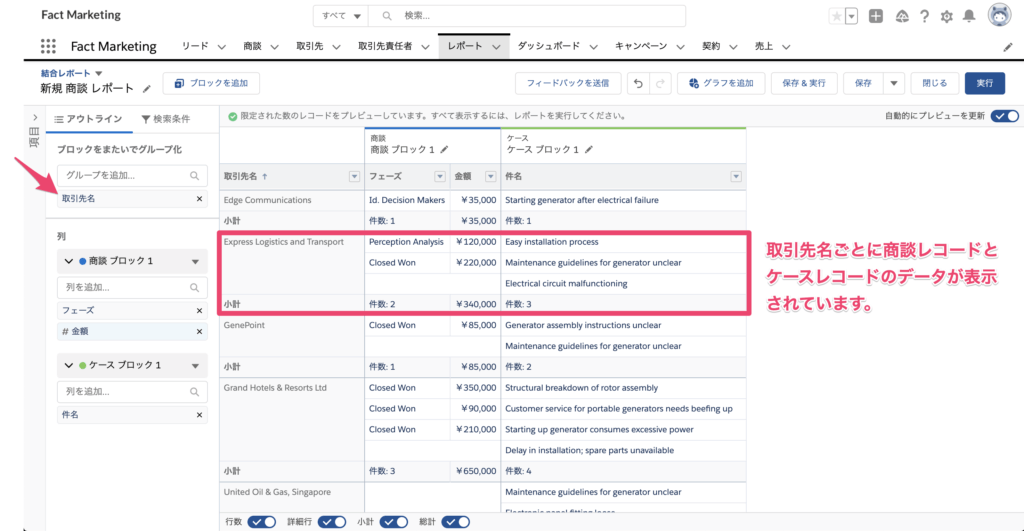Remove the 件名 column with X
This screenshot has width=1024, height=531.
199,415
